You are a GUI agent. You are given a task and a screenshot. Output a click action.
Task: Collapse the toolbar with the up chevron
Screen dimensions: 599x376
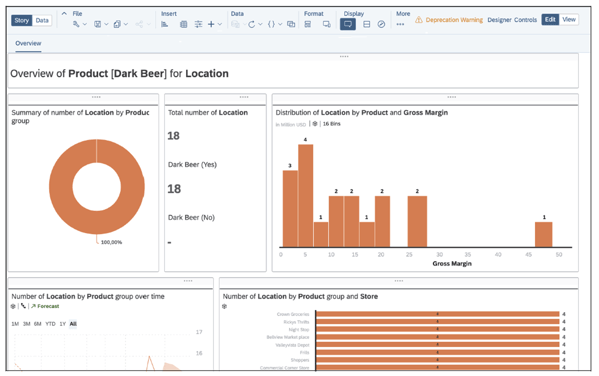(64, 13)
